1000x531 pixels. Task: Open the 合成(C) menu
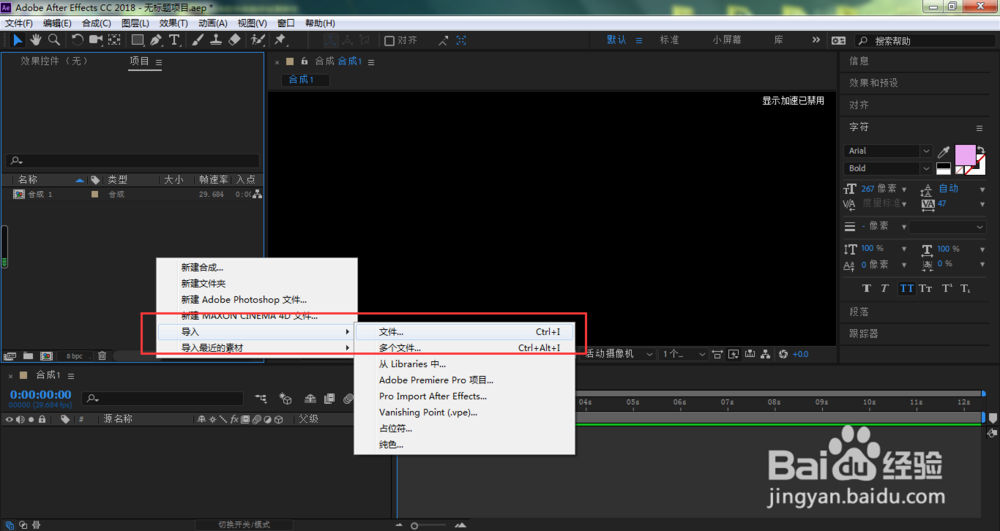tap(96, 23)
